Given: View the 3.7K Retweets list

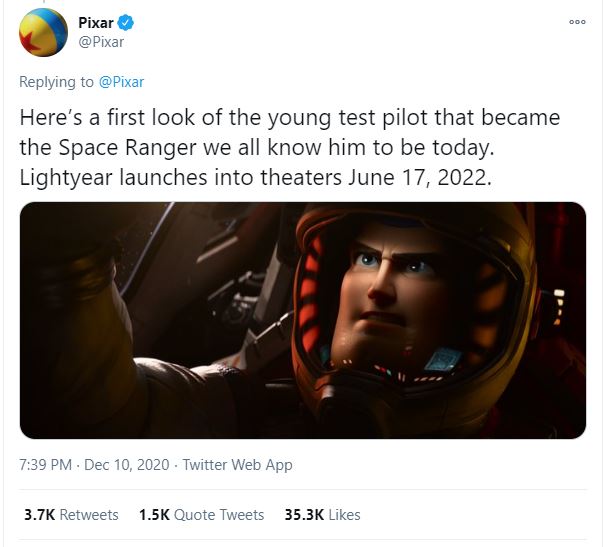Looking at the screenshot, I should coord(71,515).
